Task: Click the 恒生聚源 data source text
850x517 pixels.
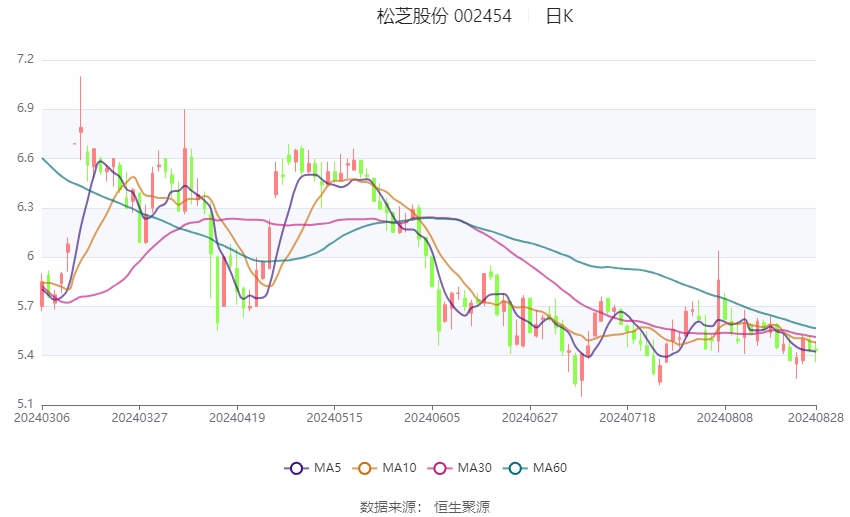Action: [462, 507]
